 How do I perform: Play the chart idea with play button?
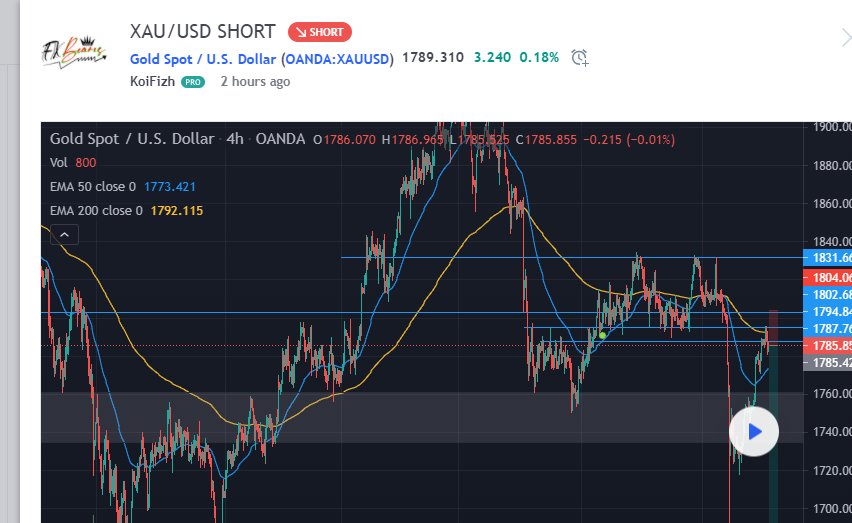[x=754, y=432]
